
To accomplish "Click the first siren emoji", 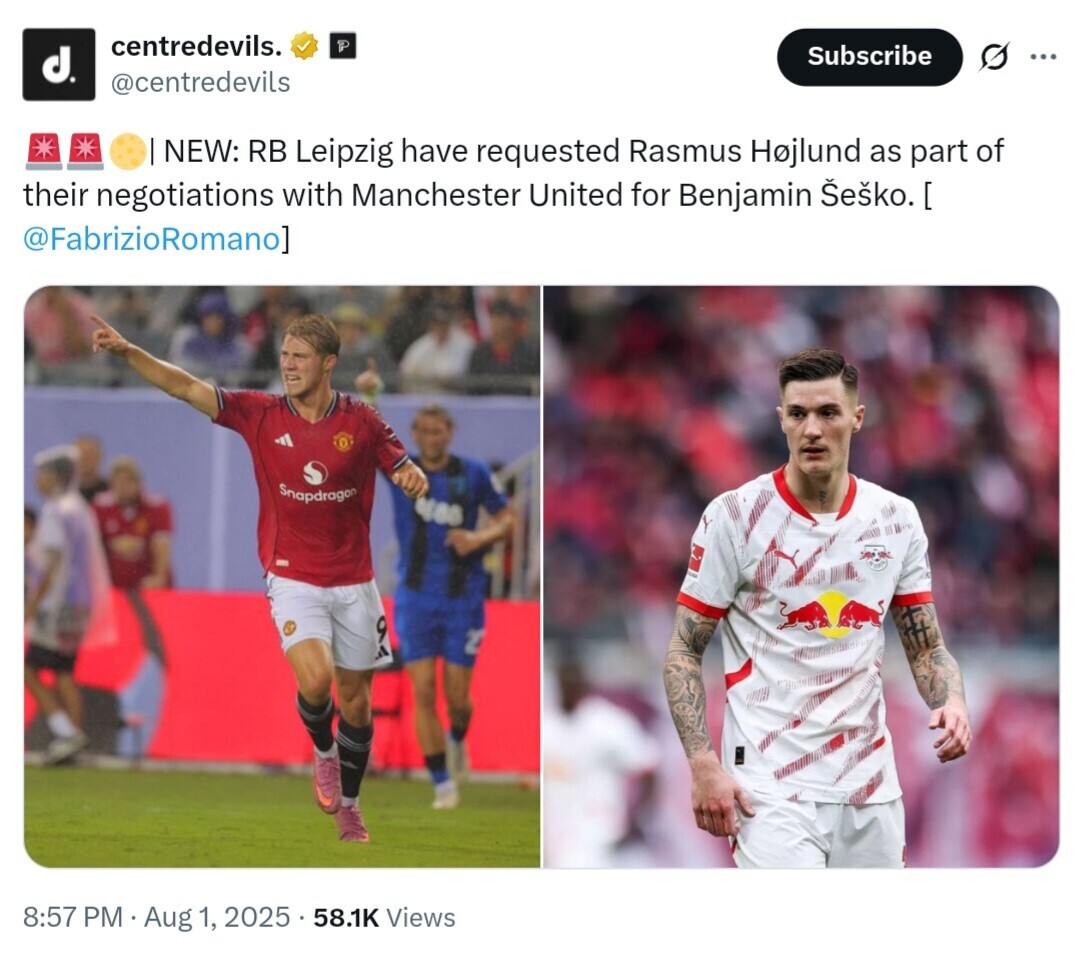I will click(44, 151).
